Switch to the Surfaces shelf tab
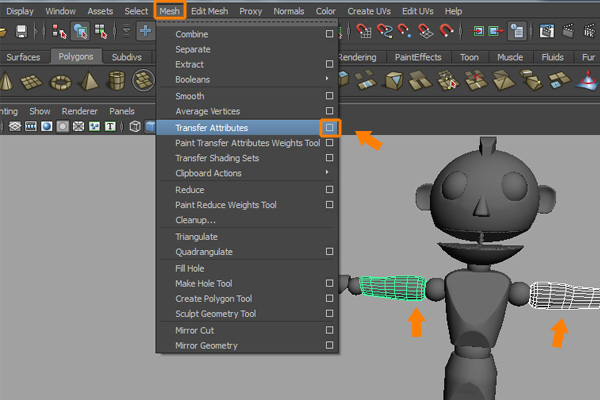600x400 pixels. pyautogui.click(x=23, y=57)
